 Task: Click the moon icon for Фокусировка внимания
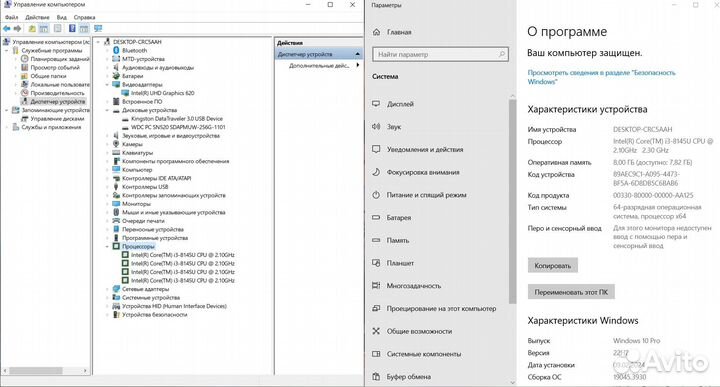pos(376,172)
